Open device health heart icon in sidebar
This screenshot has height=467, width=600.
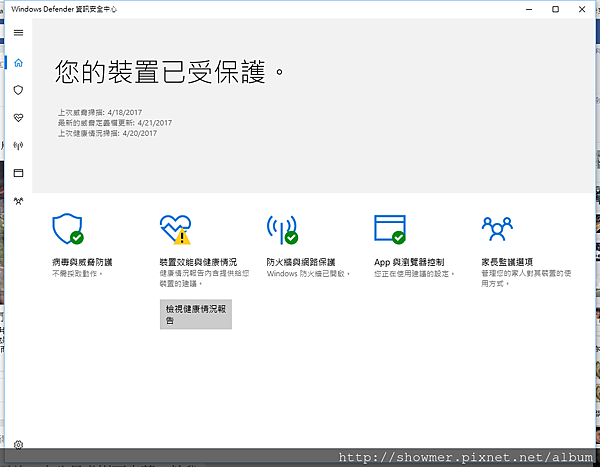[x=18, y=118]
